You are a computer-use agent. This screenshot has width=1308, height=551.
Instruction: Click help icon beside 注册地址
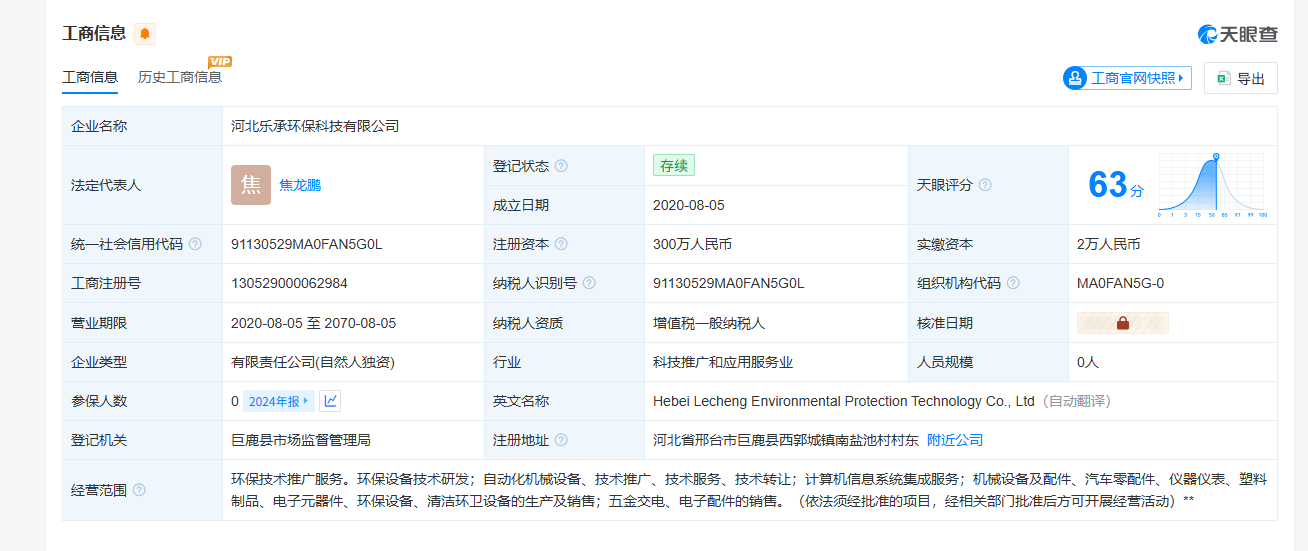click(561, 440)
